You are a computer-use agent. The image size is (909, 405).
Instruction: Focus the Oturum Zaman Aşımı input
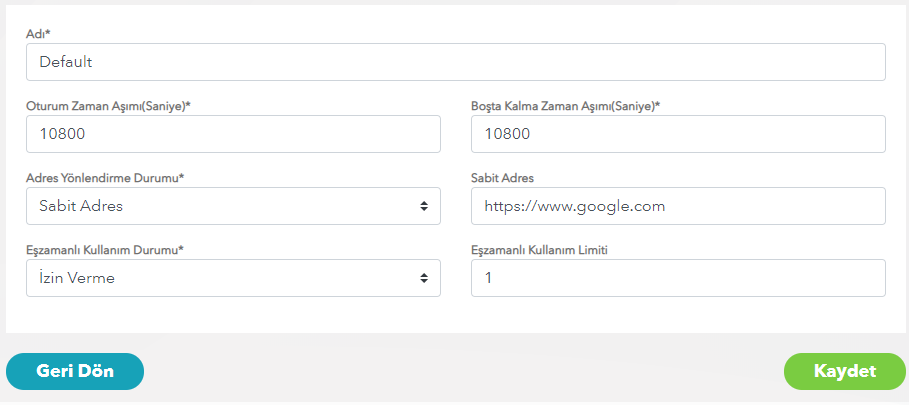tap(233, 134)
